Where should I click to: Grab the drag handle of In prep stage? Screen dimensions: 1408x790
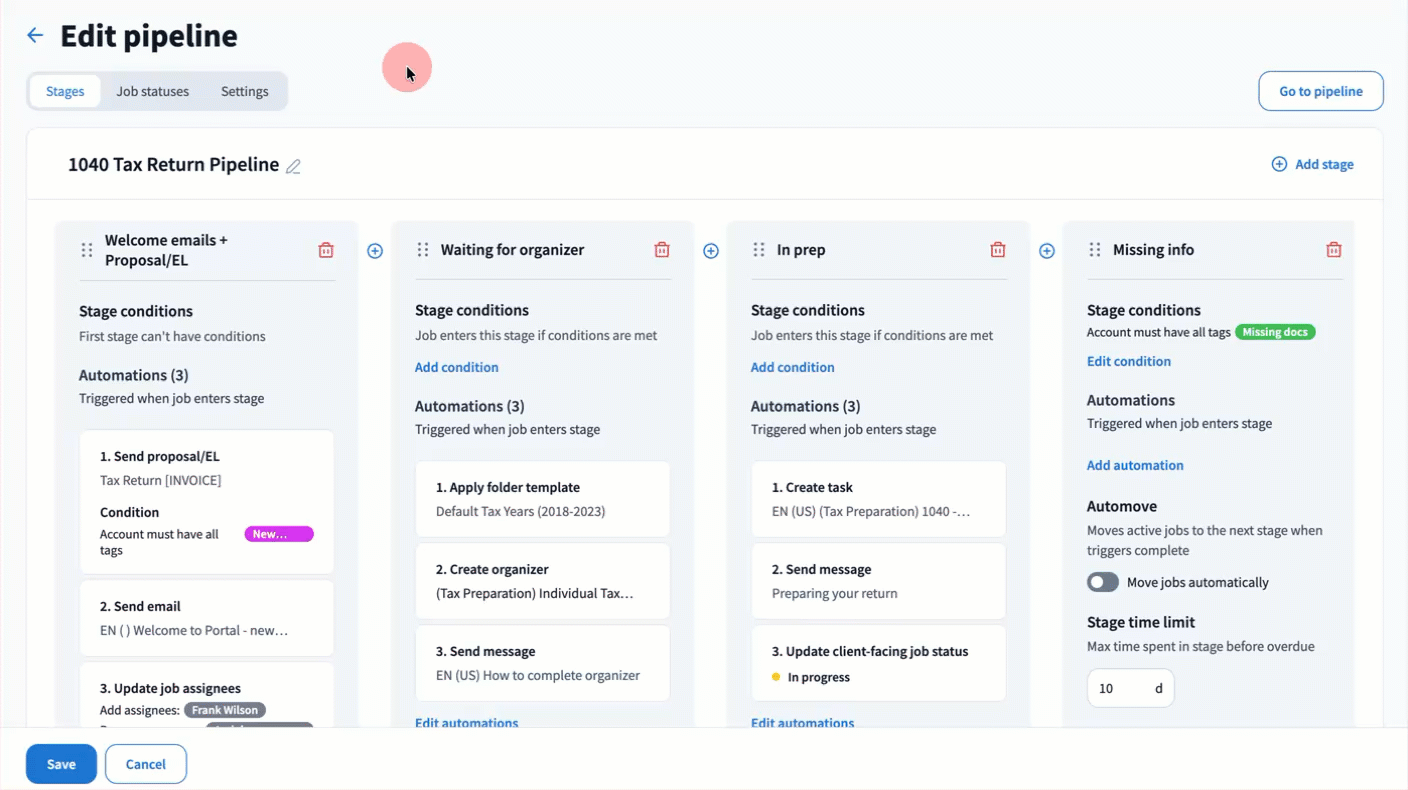759,250
